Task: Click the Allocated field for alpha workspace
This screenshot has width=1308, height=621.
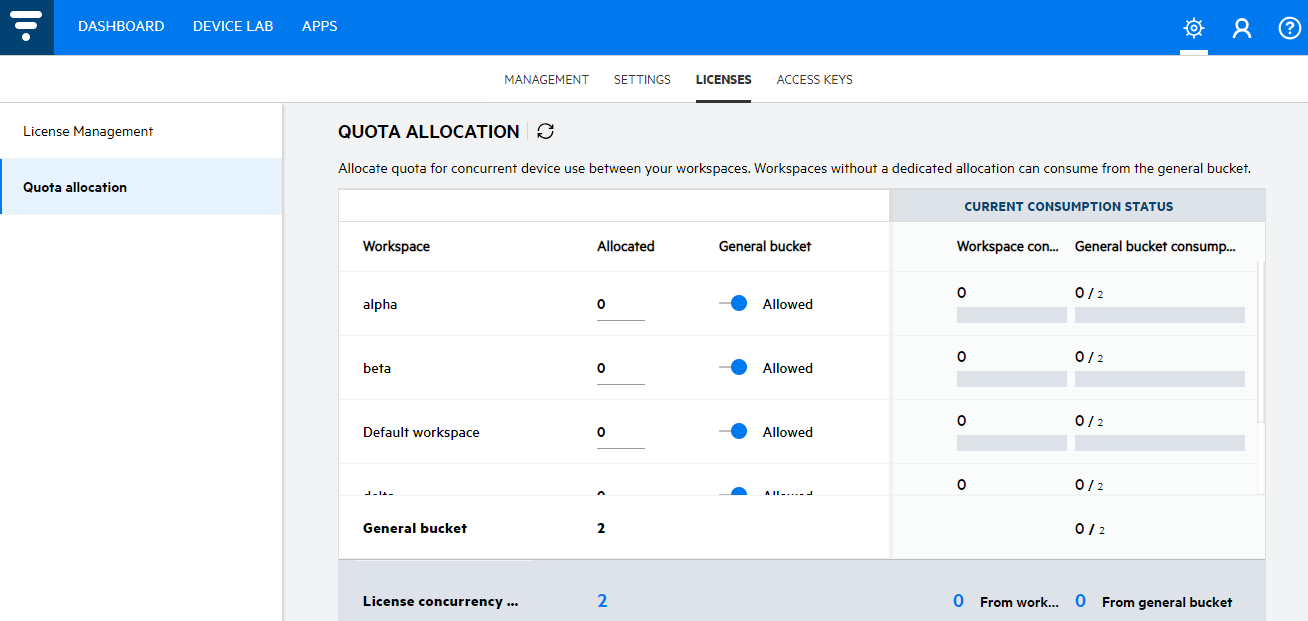Action: [x=620, y=305]
